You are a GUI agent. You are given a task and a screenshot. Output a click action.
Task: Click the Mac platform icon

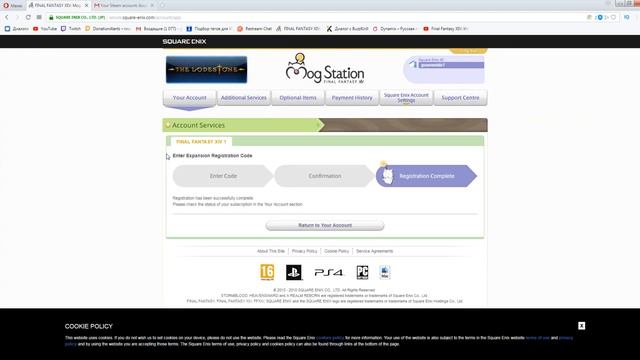(x=385, y=272)
